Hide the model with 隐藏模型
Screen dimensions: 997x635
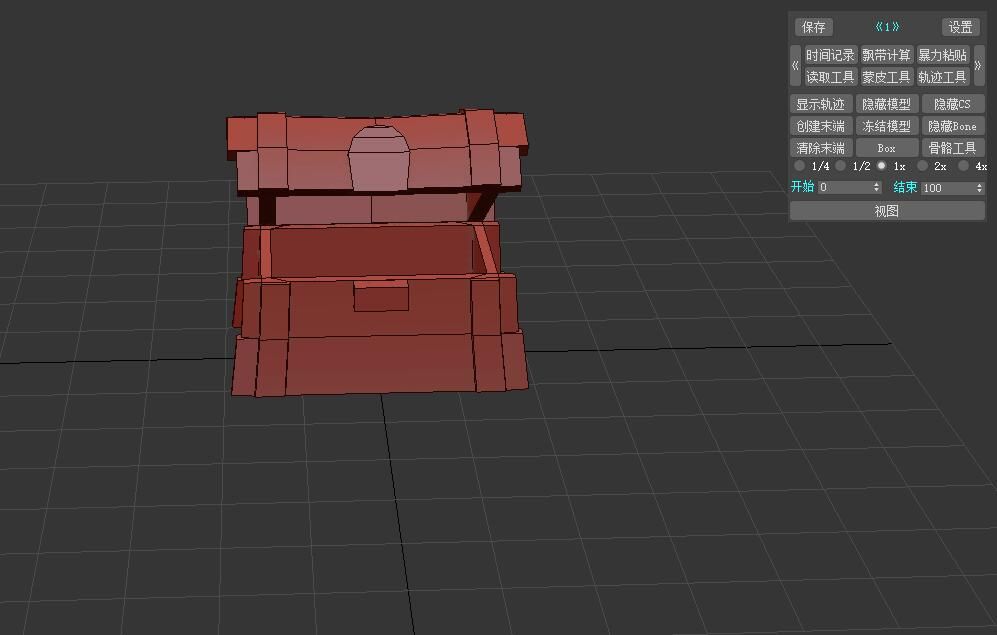pos(886,104)
